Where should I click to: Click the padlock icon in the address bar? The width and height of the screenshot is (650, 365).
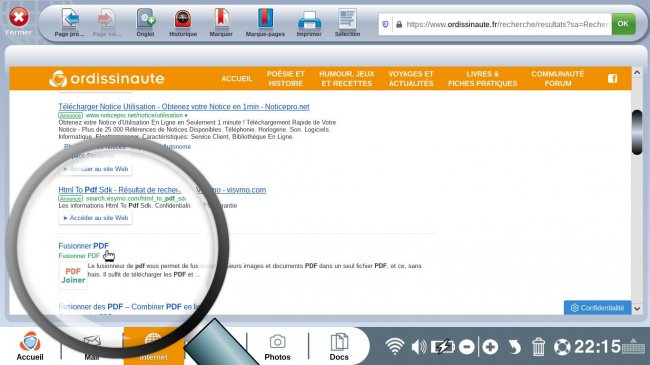[x=399, y=24]
